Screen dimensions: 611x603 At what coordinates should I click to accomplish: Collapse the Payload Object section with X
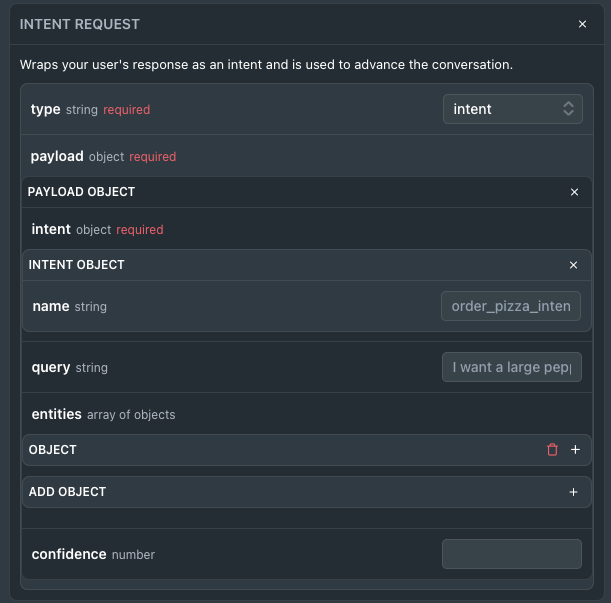coord(574,192)
